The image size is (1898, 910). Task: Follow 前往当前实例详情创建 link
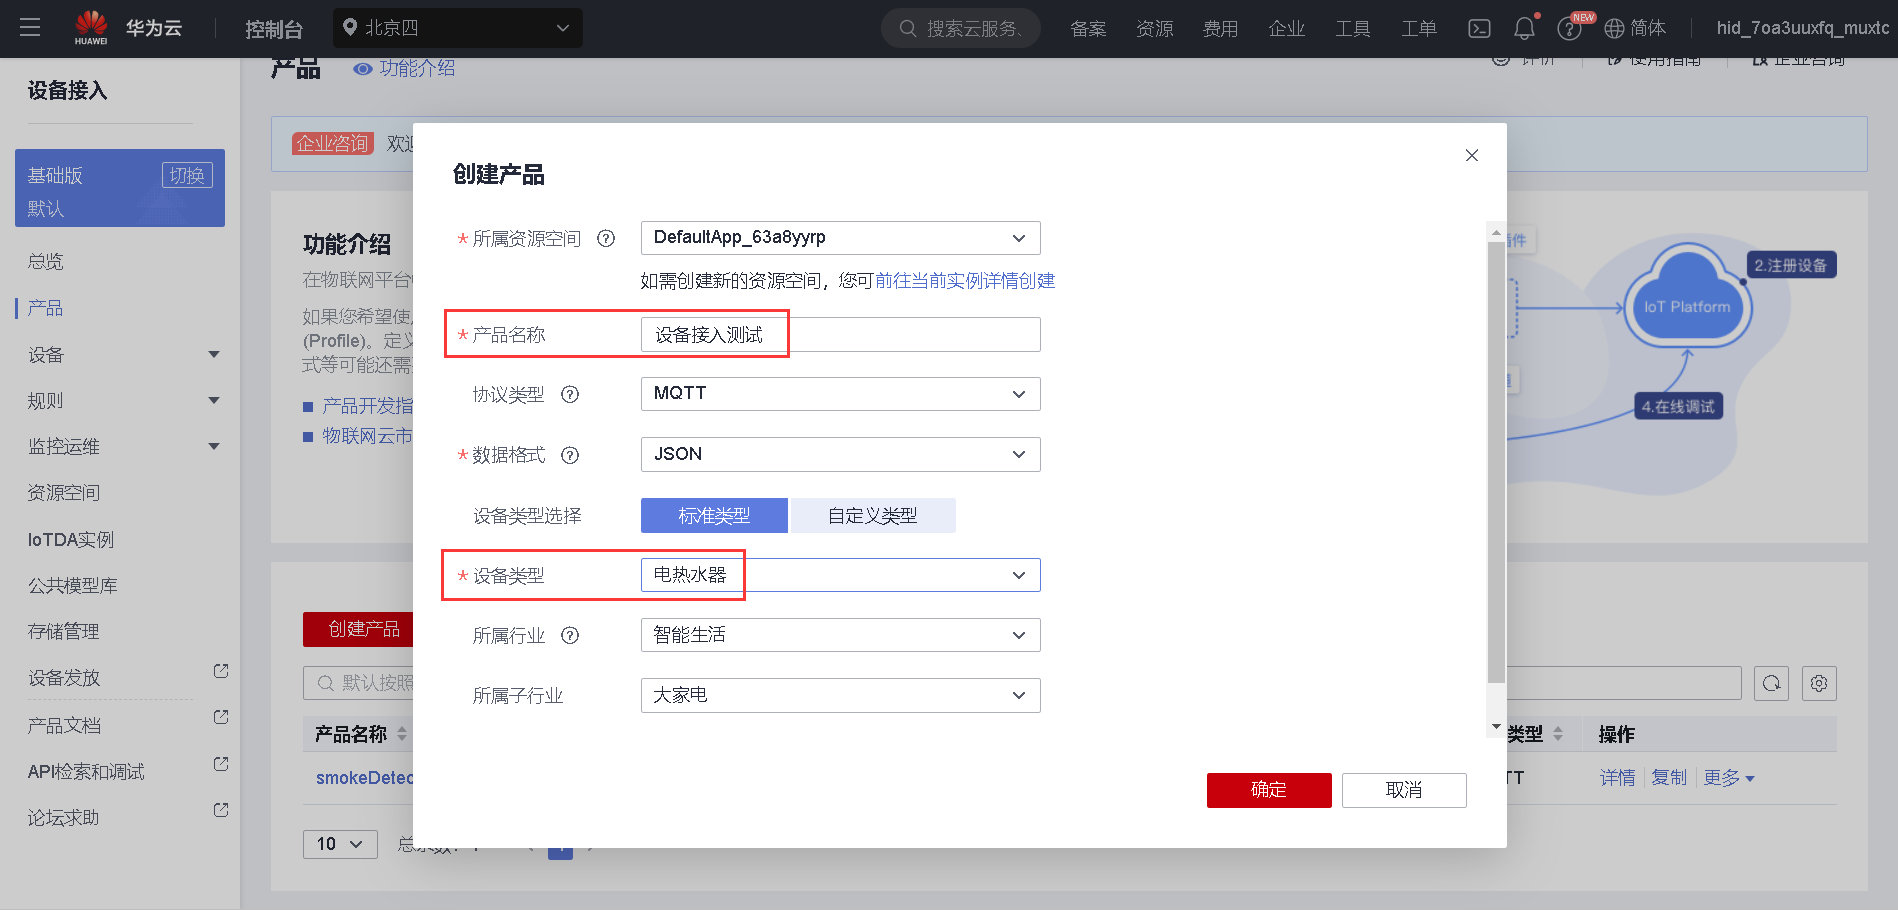(x=965, y=281)
